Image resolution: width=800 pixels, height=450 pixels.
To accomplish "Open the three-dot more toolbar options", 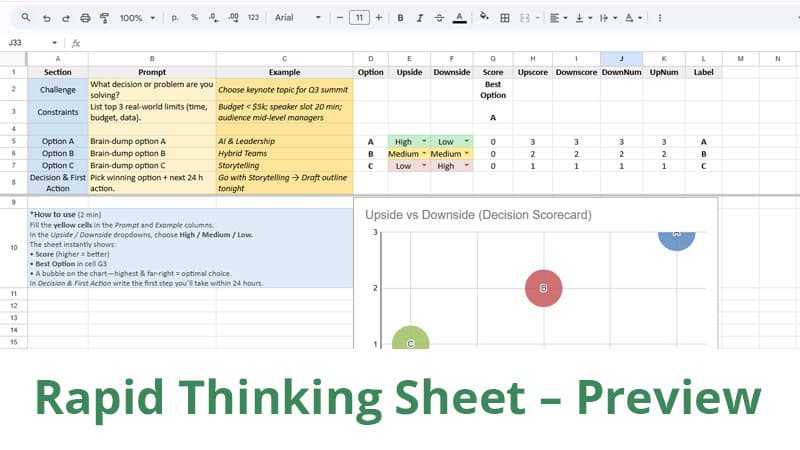I will click(660, 18).
